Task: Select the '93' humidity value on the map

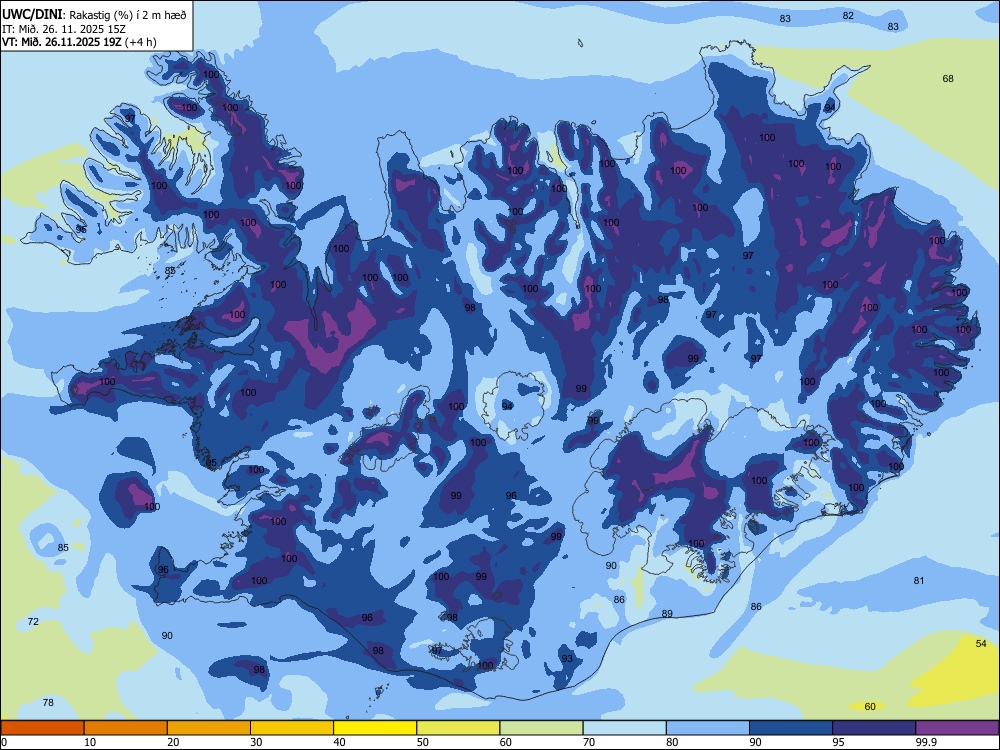Action: (x=567, y=659)
